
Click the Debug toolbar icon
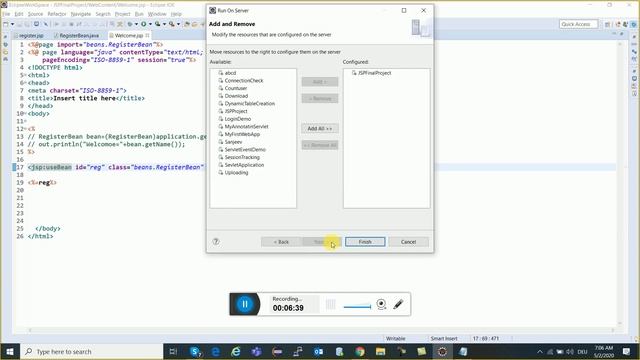click(x=130, y=24)
